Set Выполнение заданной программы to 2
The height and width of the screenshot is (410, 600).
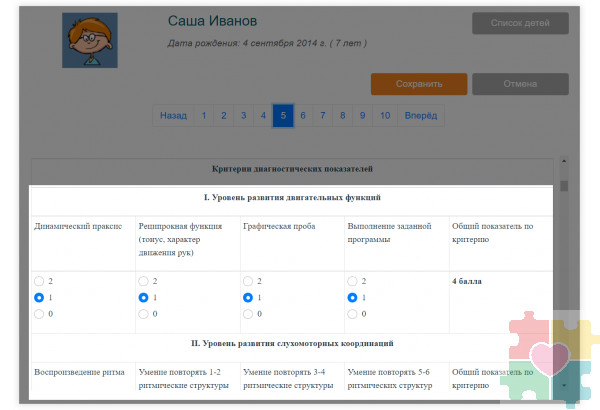(x=352, y=282)
